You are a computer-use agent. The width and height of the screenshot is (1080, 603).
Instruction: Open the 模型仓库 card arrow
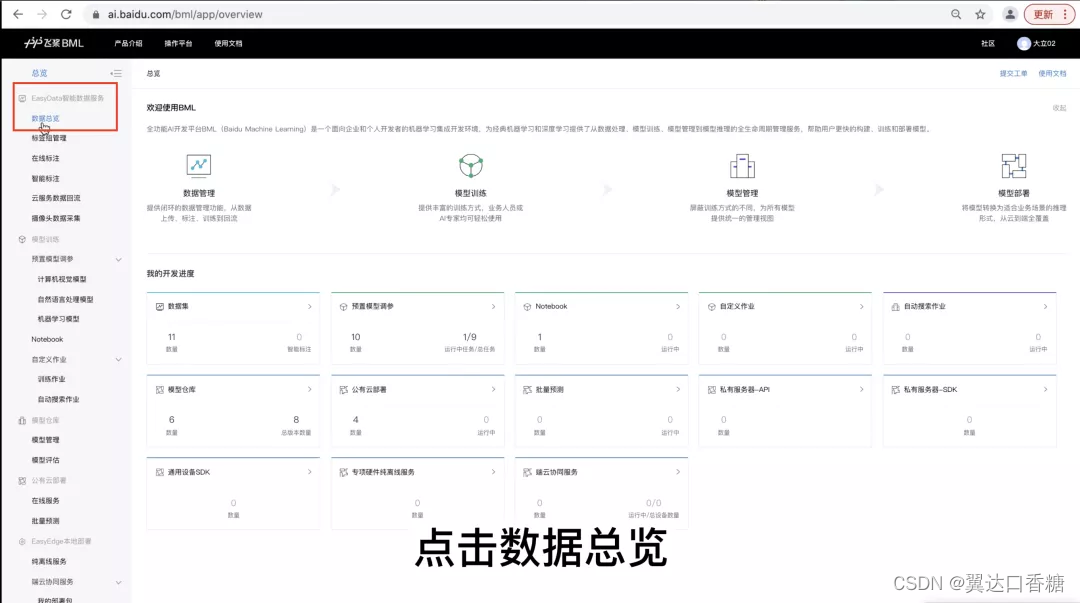[x=309, y=389]
